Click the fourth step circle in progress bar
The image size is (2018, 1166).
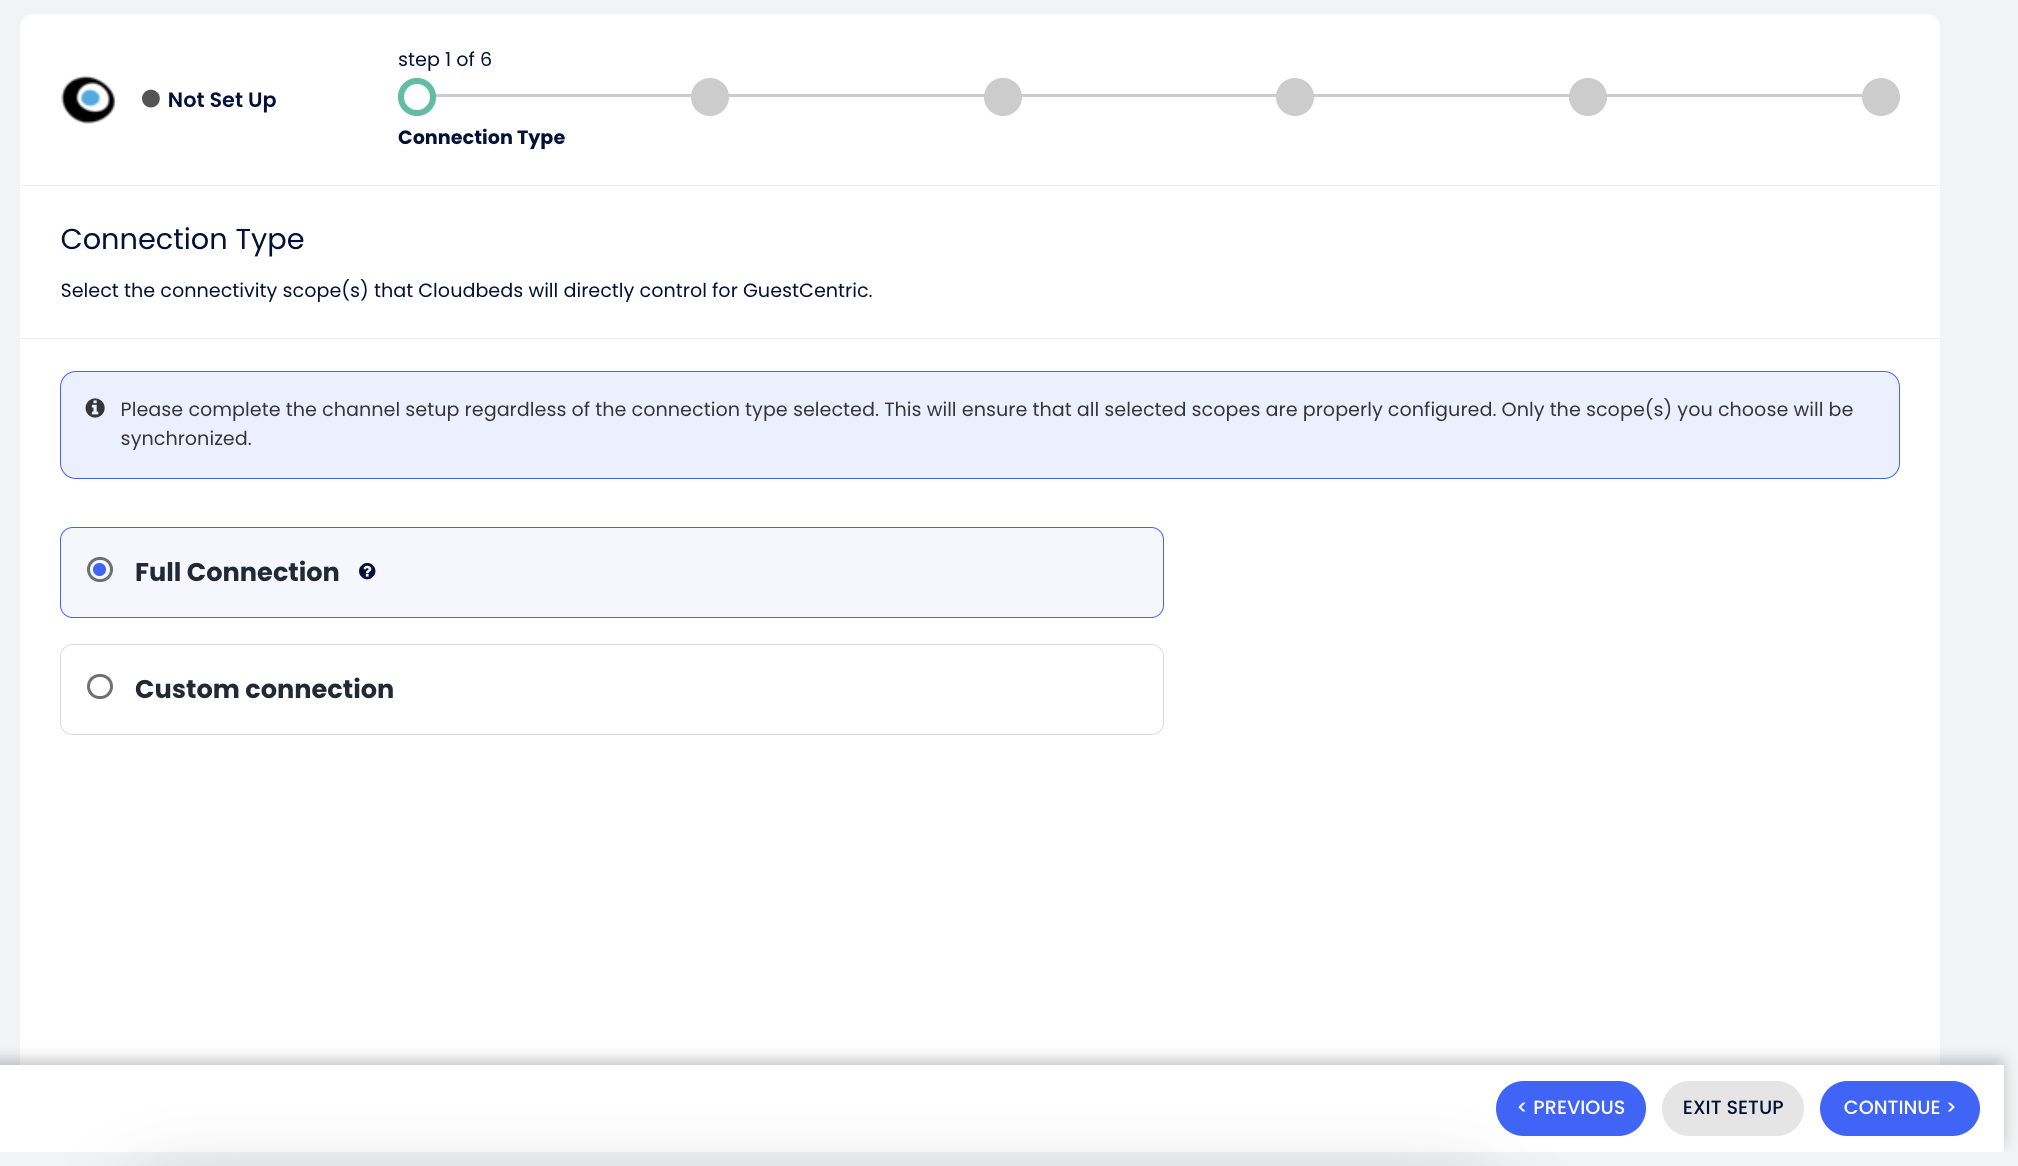pyautogui.click(x=1295, y=97)
